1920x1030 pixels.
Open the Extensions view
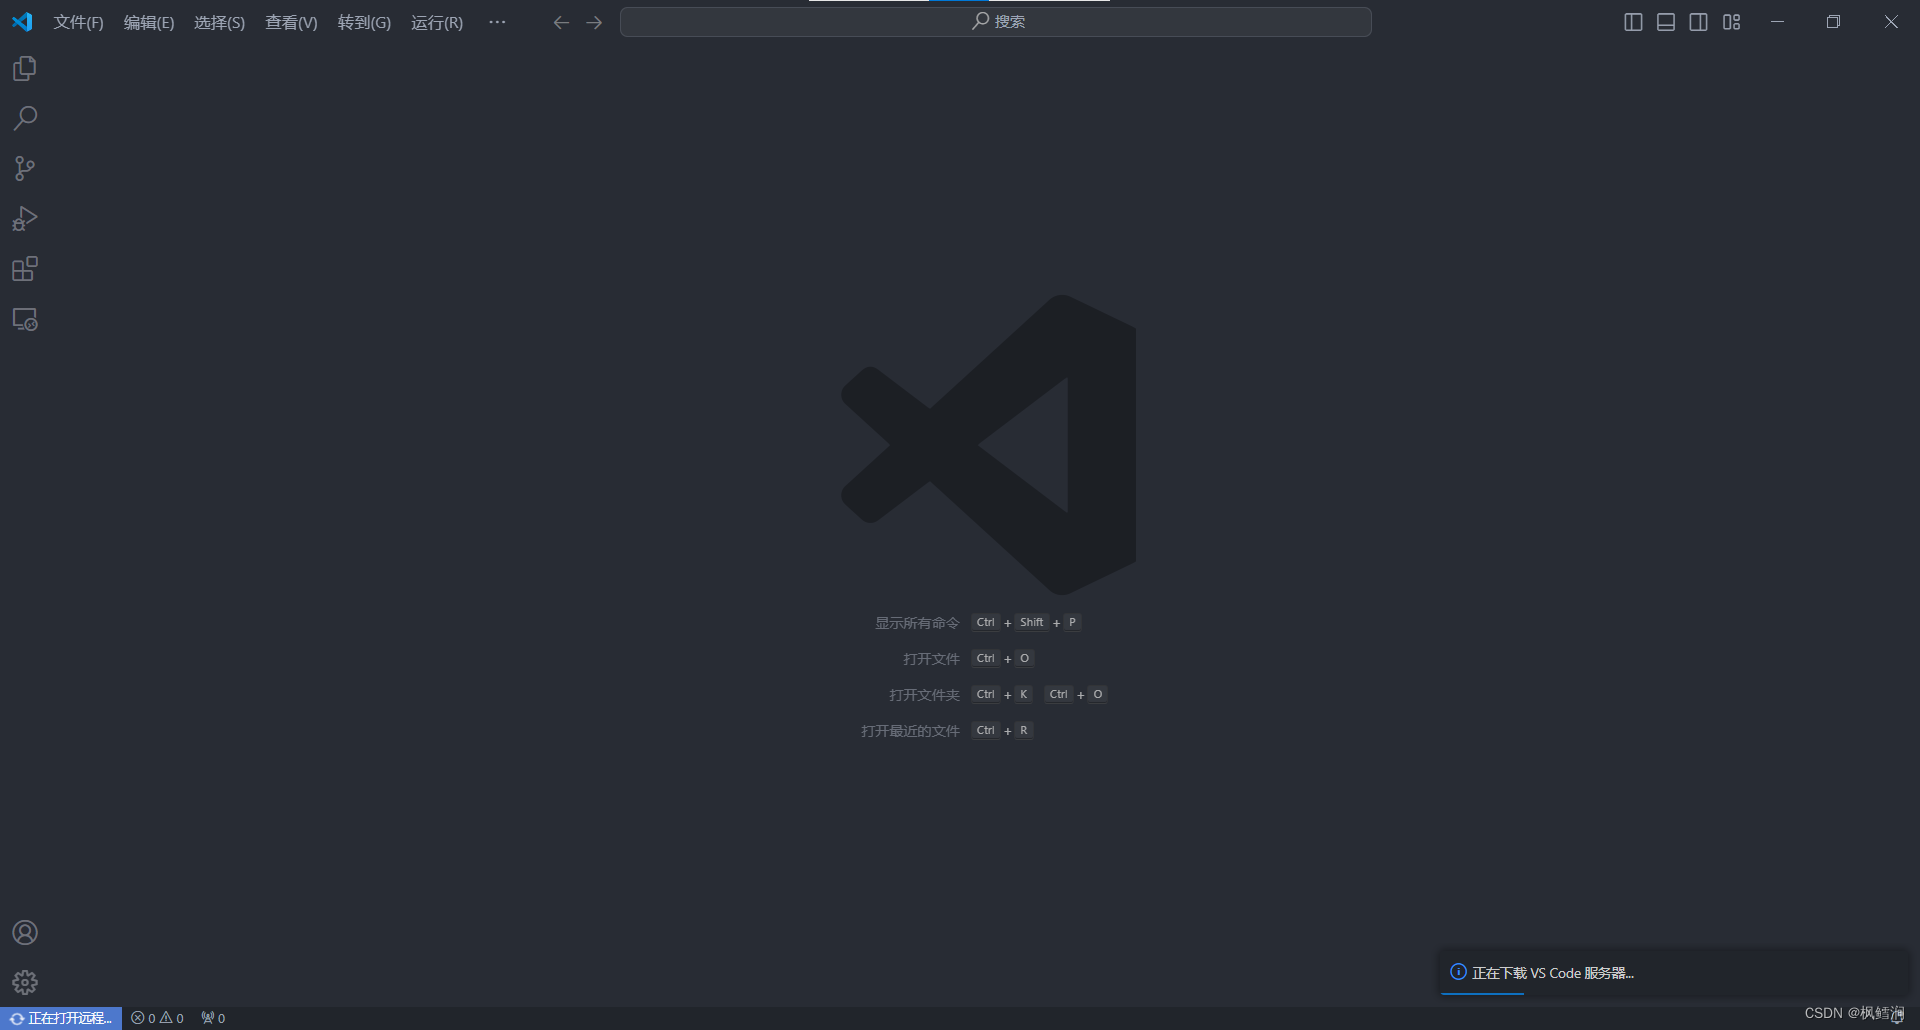click(x=25, y=269)
